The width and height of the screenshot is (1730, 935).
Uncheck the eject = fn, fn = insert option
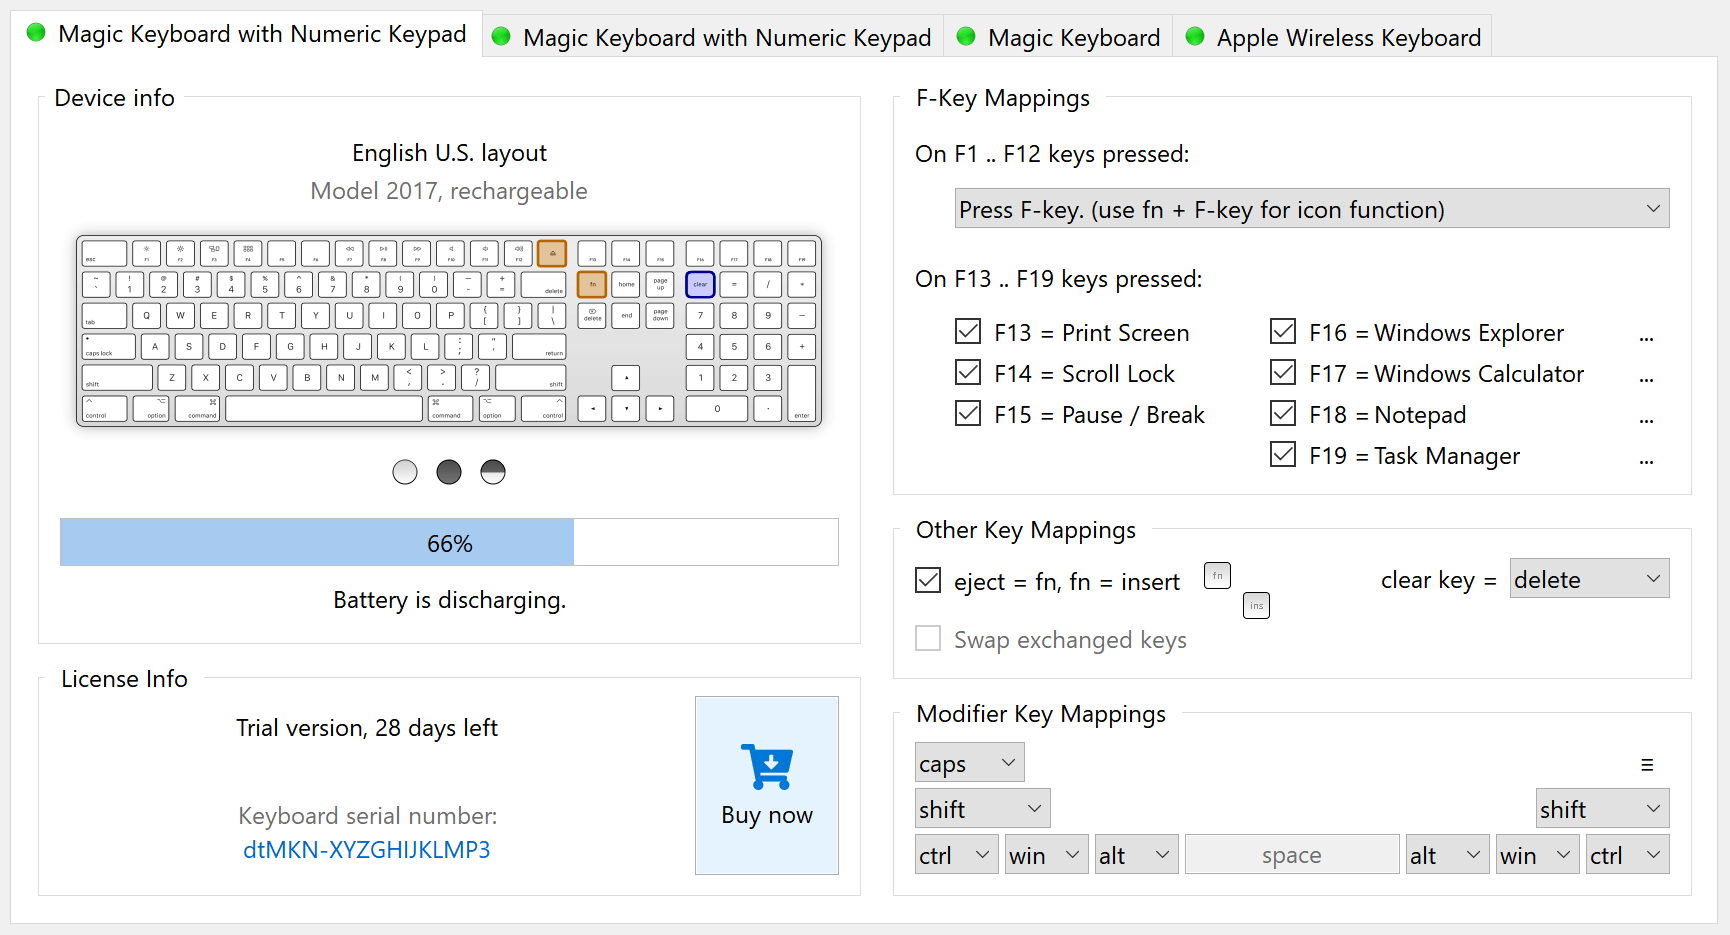928,580
